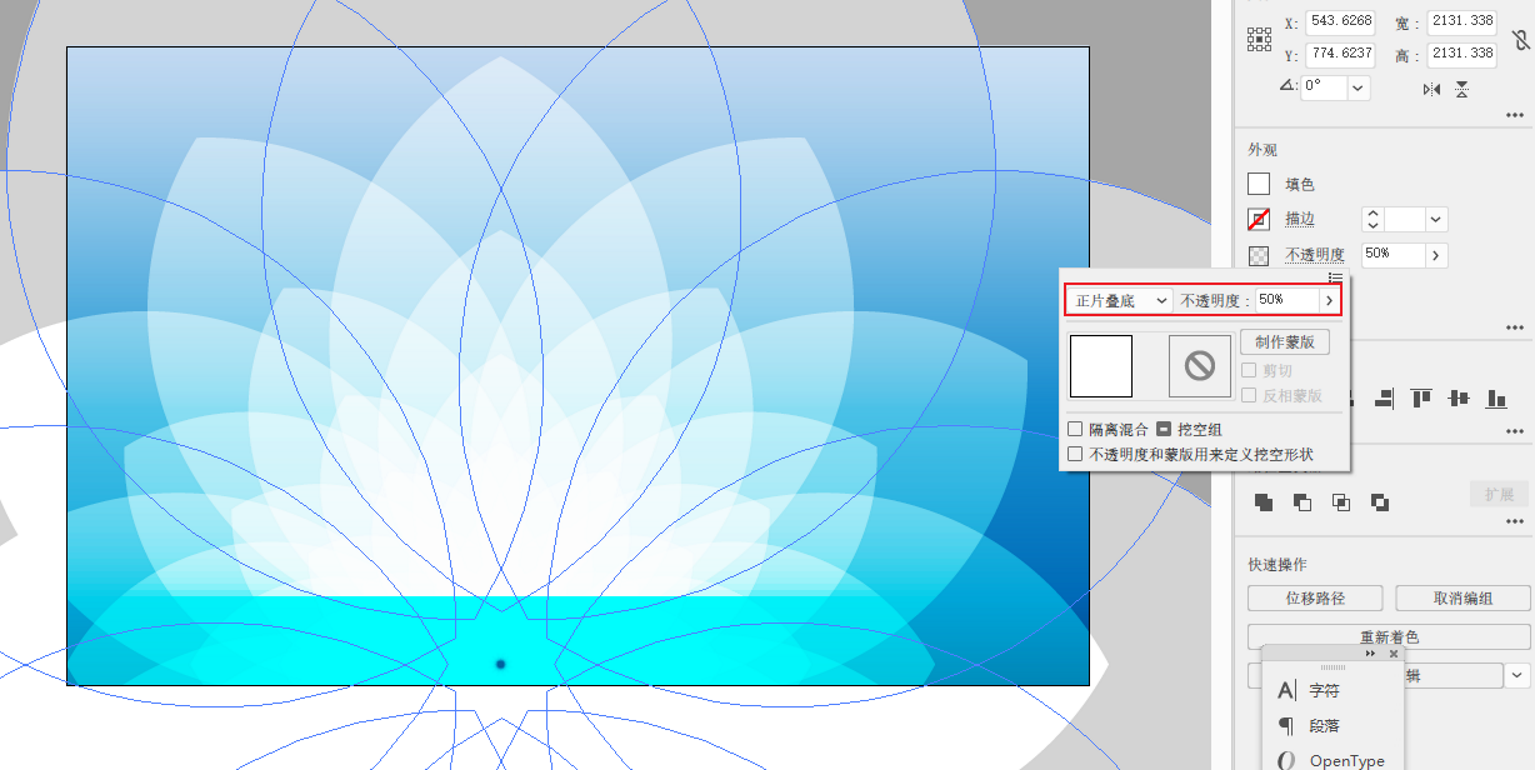Screen dimensions: 1535x770
Task: Click the 重新着色 recolor button
Action: tap(1389, 637)
